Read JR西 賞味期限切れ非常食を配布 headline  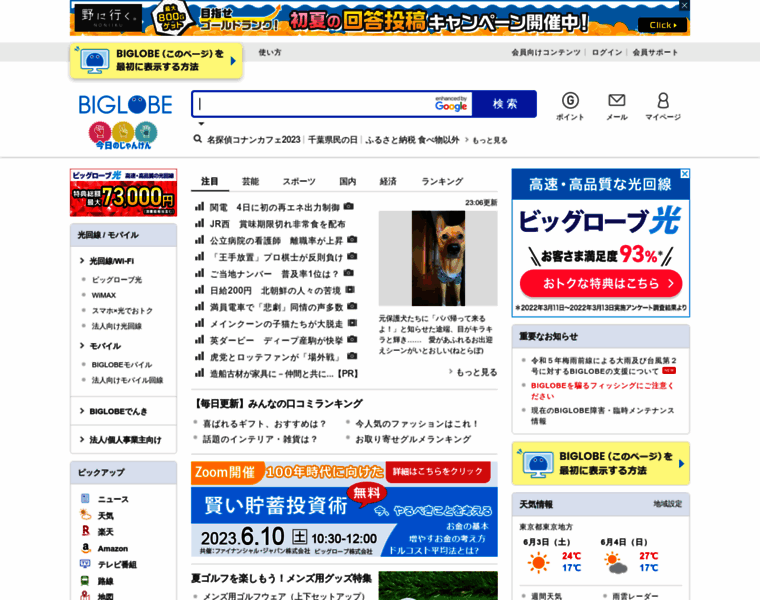pos(277,224)
